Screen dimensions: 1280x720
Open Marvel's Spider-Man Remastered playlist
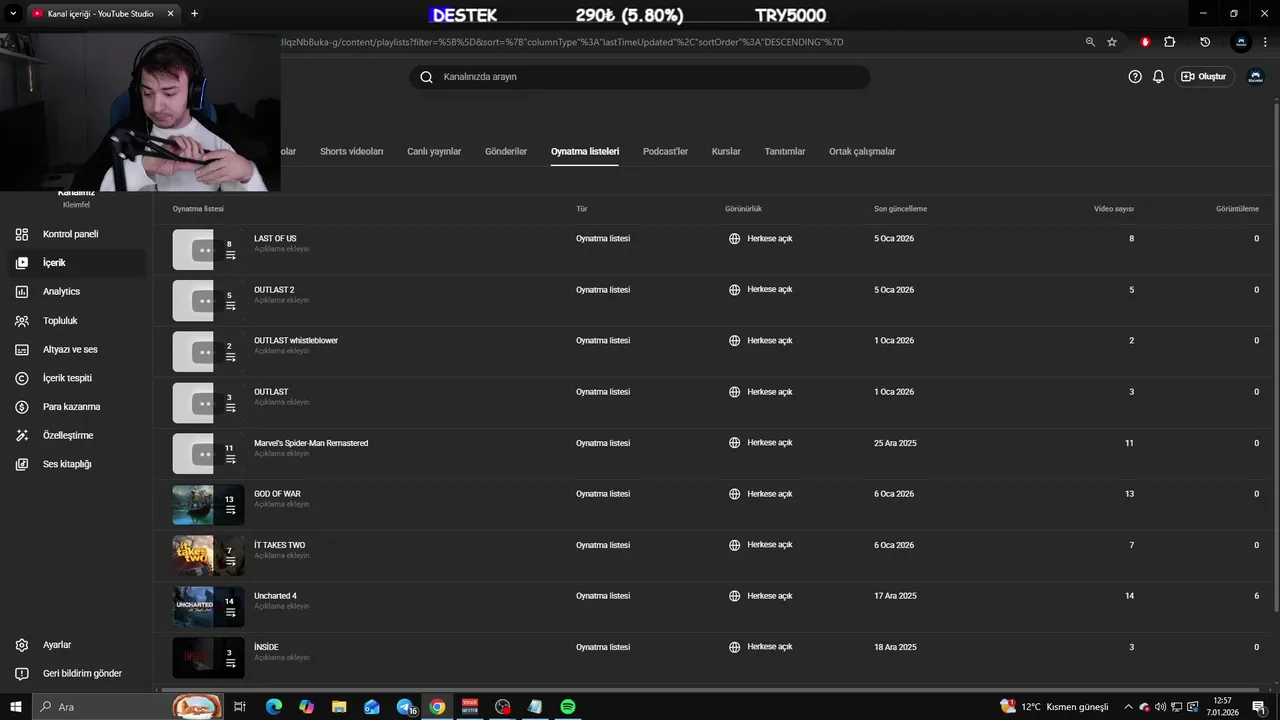click(311, 443)
